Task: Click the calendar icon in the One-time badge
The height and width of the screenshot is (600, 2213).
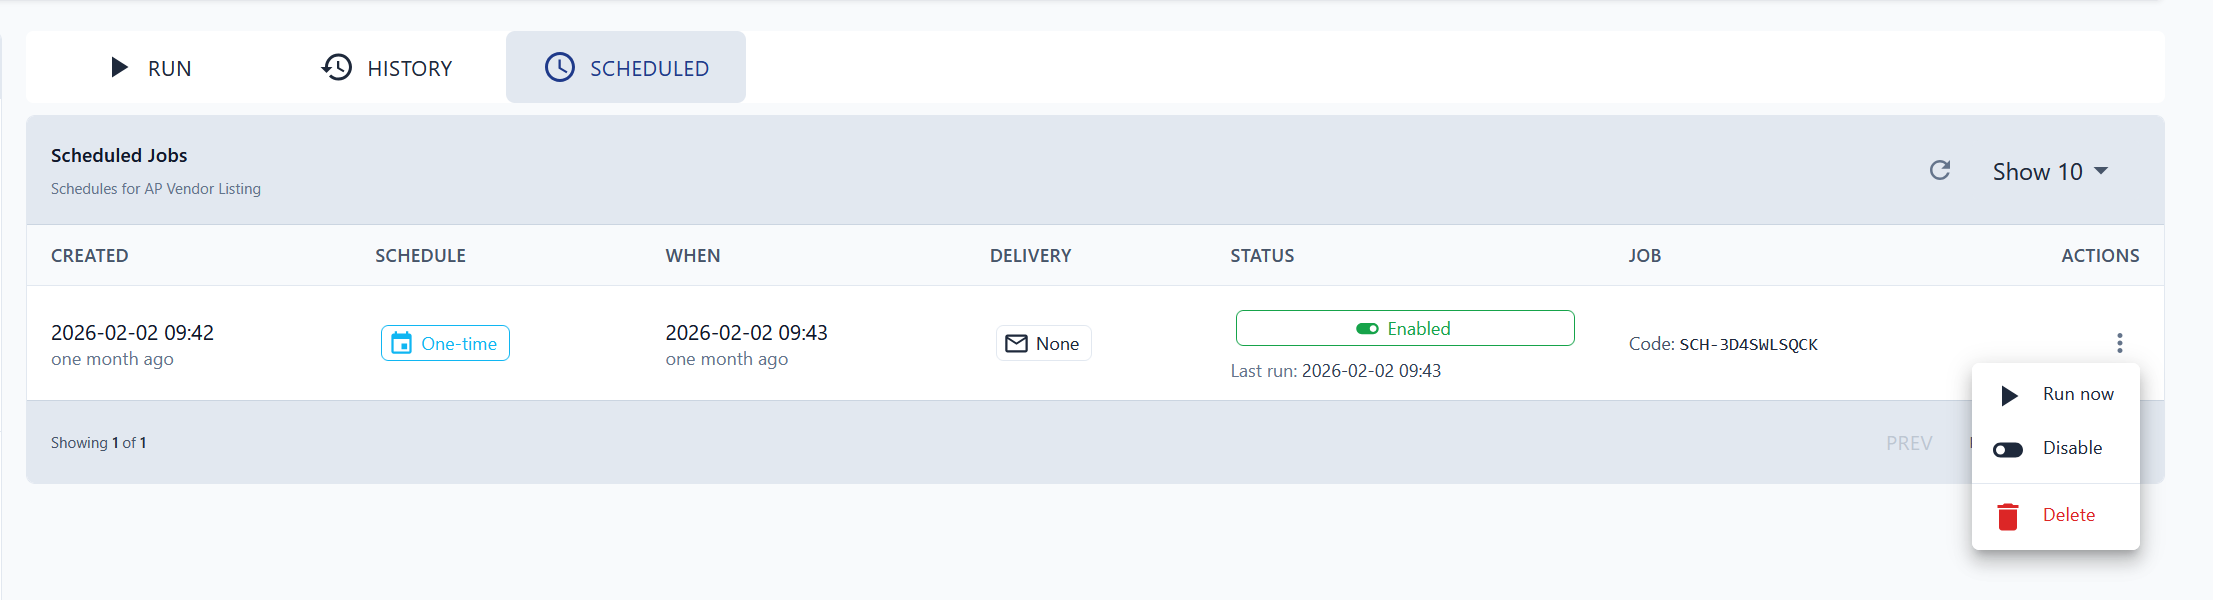Action: pos(404,343)
